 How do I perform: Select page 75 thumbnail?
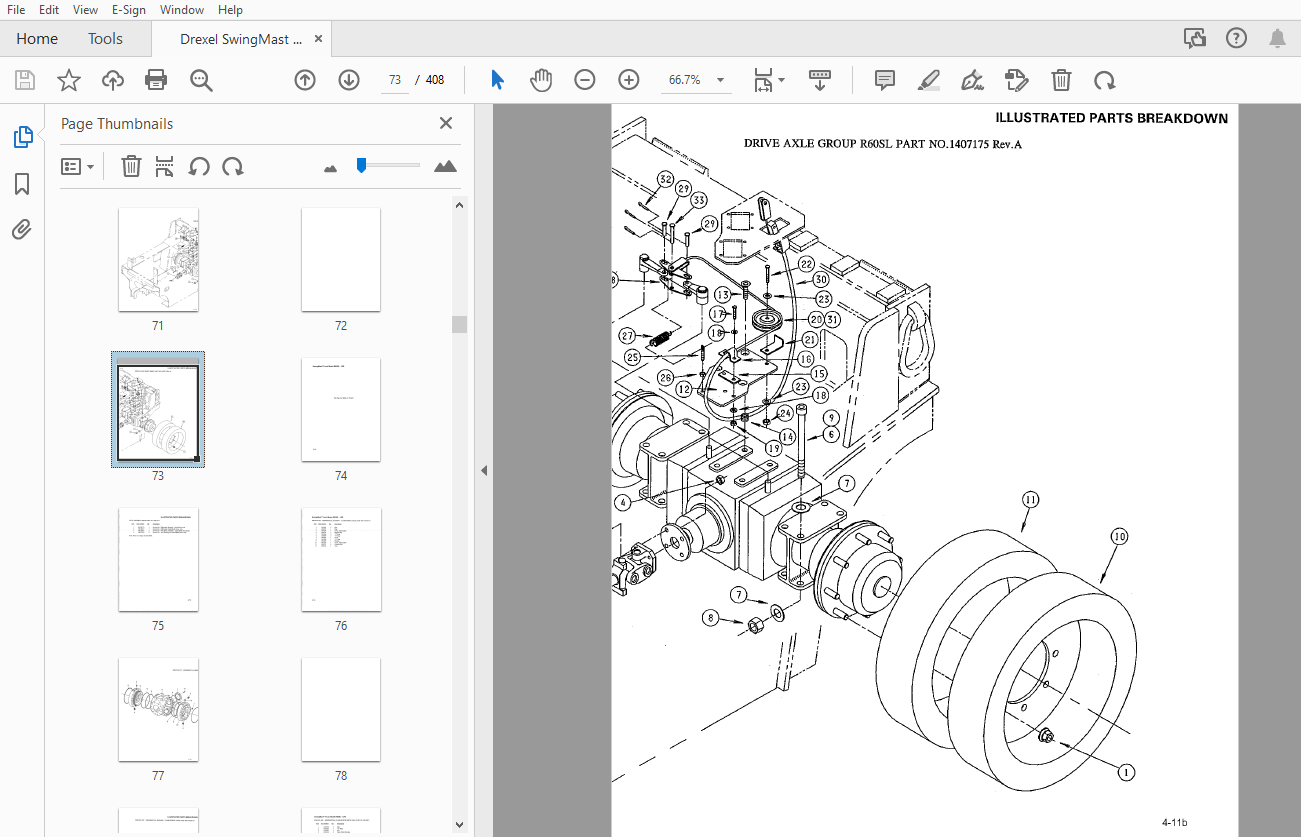tap(158, 559)
